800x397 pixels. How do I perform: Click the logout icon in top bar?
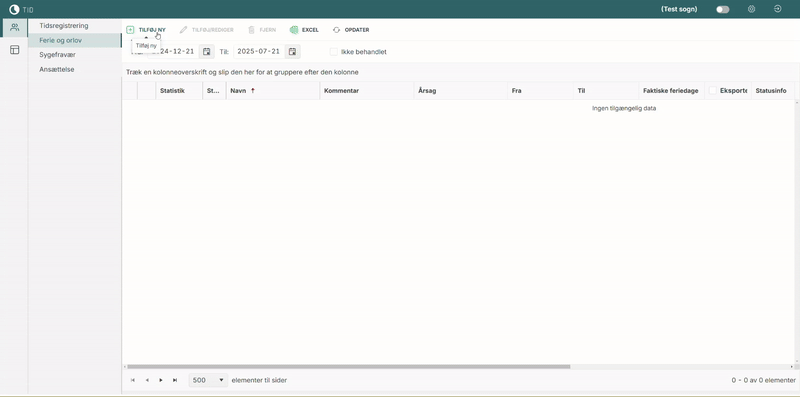(777, 9)
